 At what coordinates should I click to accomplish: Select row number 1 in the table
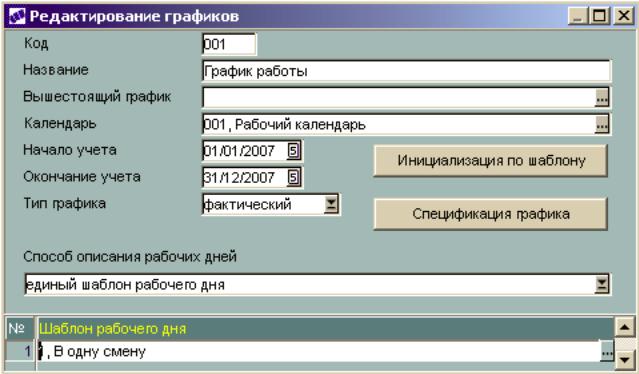coord(20,351)
